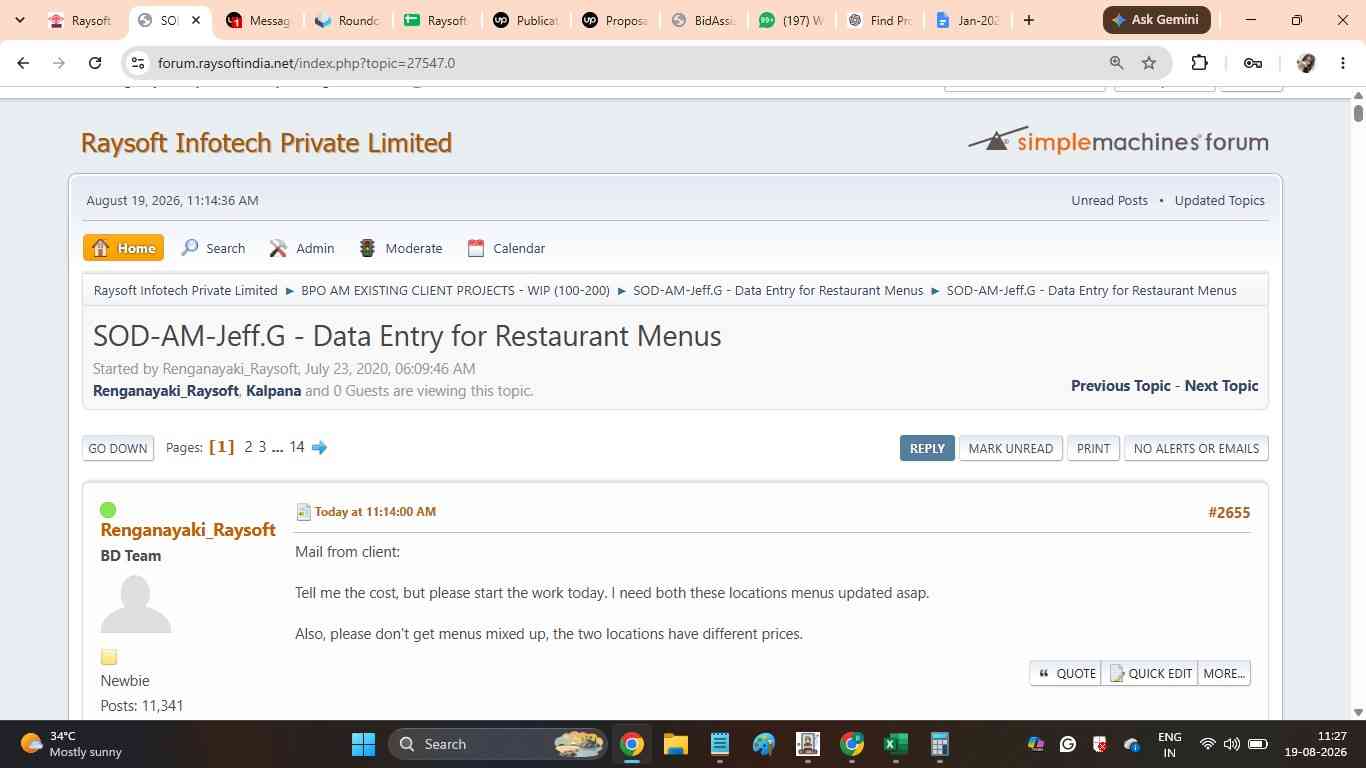The width and height of the screenshot is (1366, 768).
Task: Click the zoom magnifier icon in address bar
Action: (x=1116, y=63)
